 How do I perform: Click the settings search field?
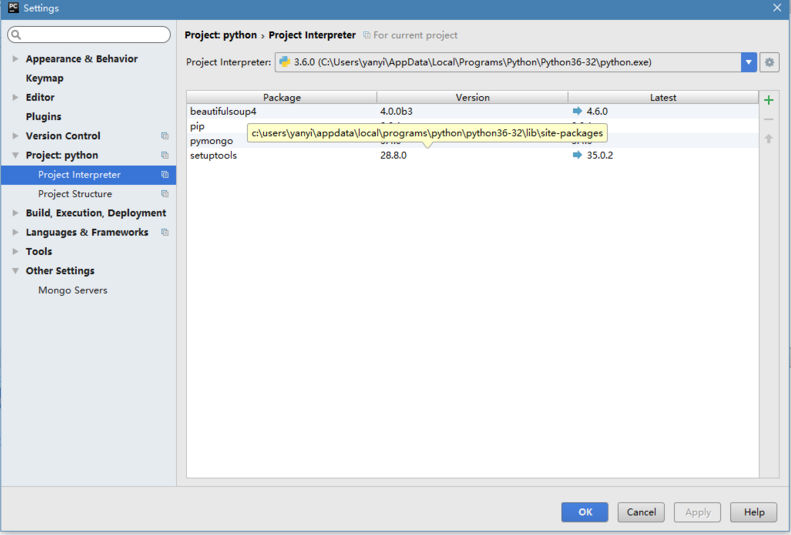coord(89,34)
